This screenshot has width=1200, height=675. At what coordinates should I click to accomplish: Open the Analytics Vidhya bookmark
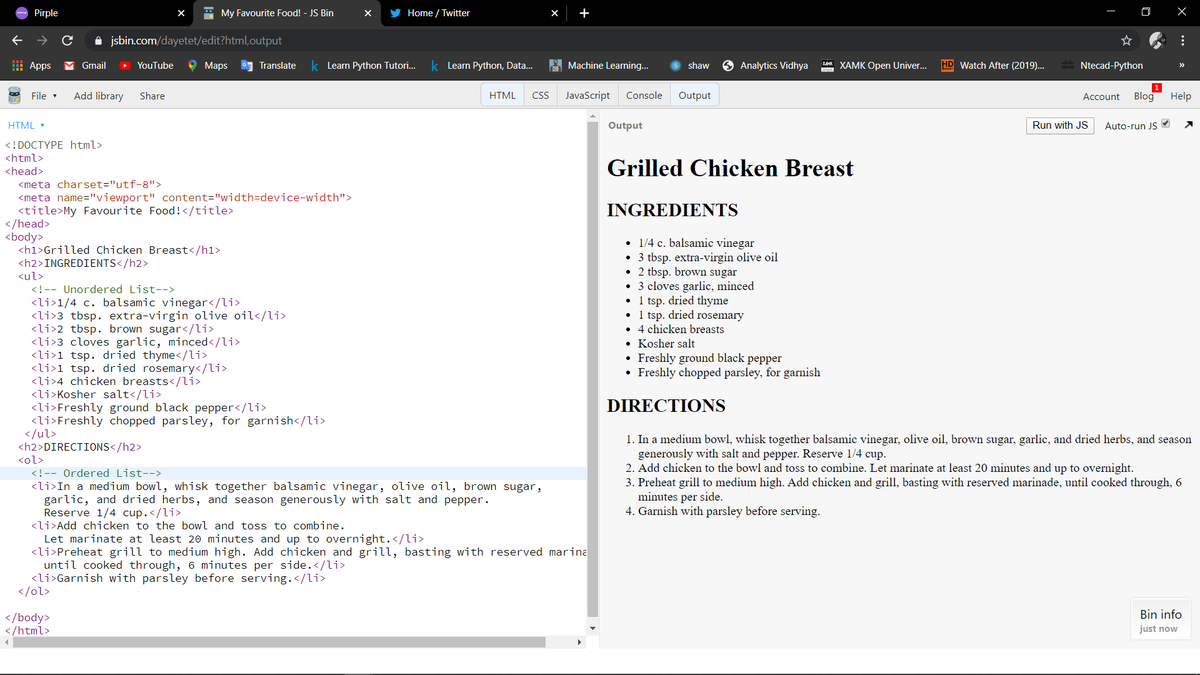[765, 65]
